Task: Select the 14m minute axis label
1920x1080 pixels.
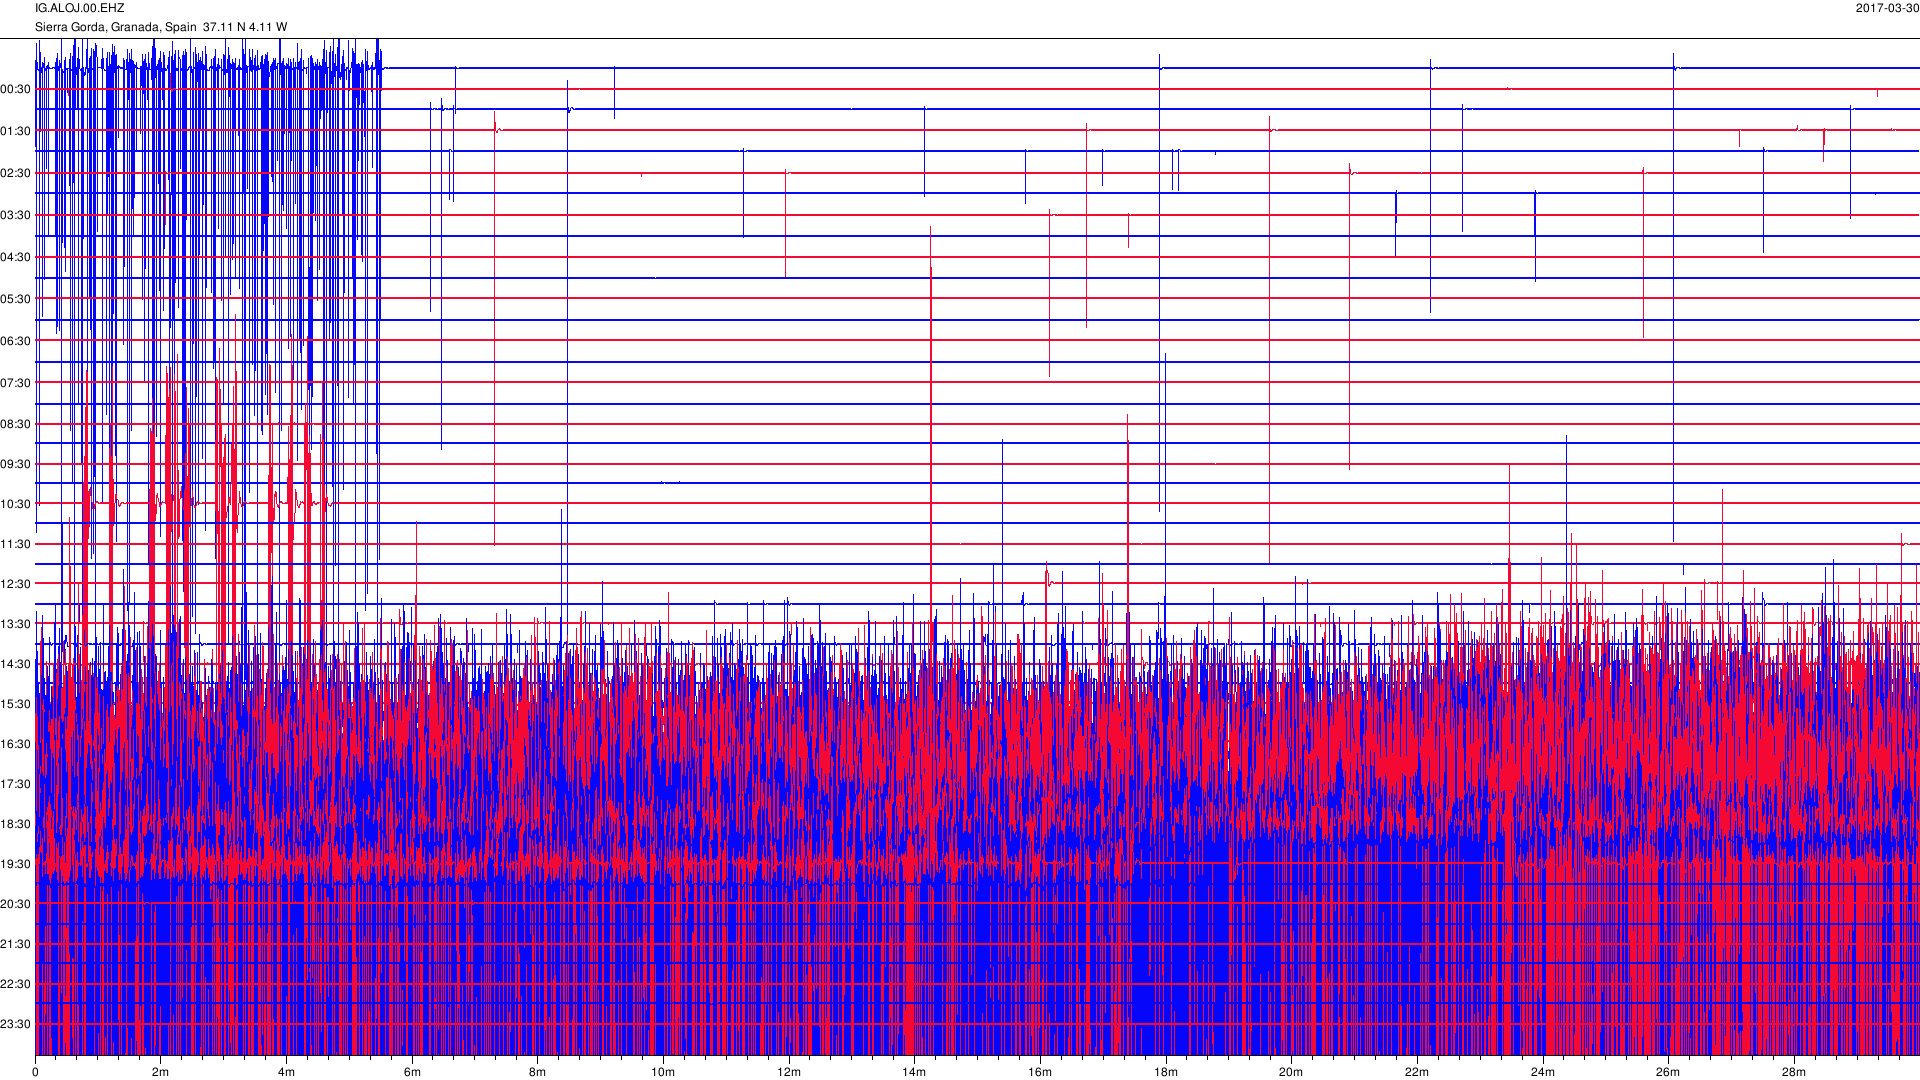Action: click(914, 1072)
